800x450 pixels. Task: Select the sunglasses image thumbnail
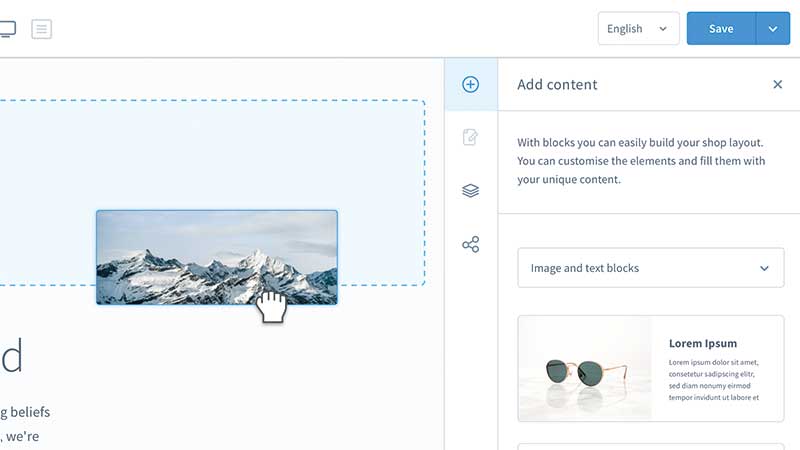tap(585, 368)
